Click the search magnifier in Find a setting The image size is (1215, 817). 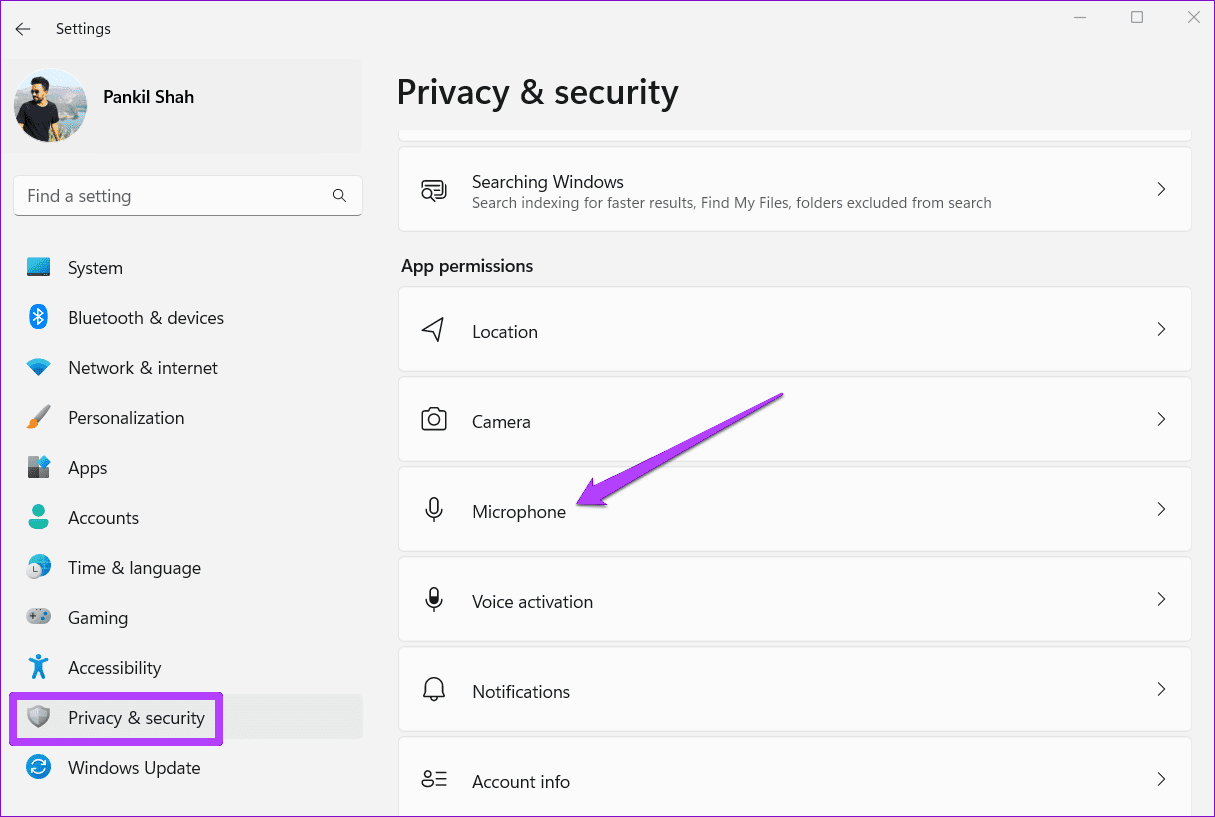339,195
